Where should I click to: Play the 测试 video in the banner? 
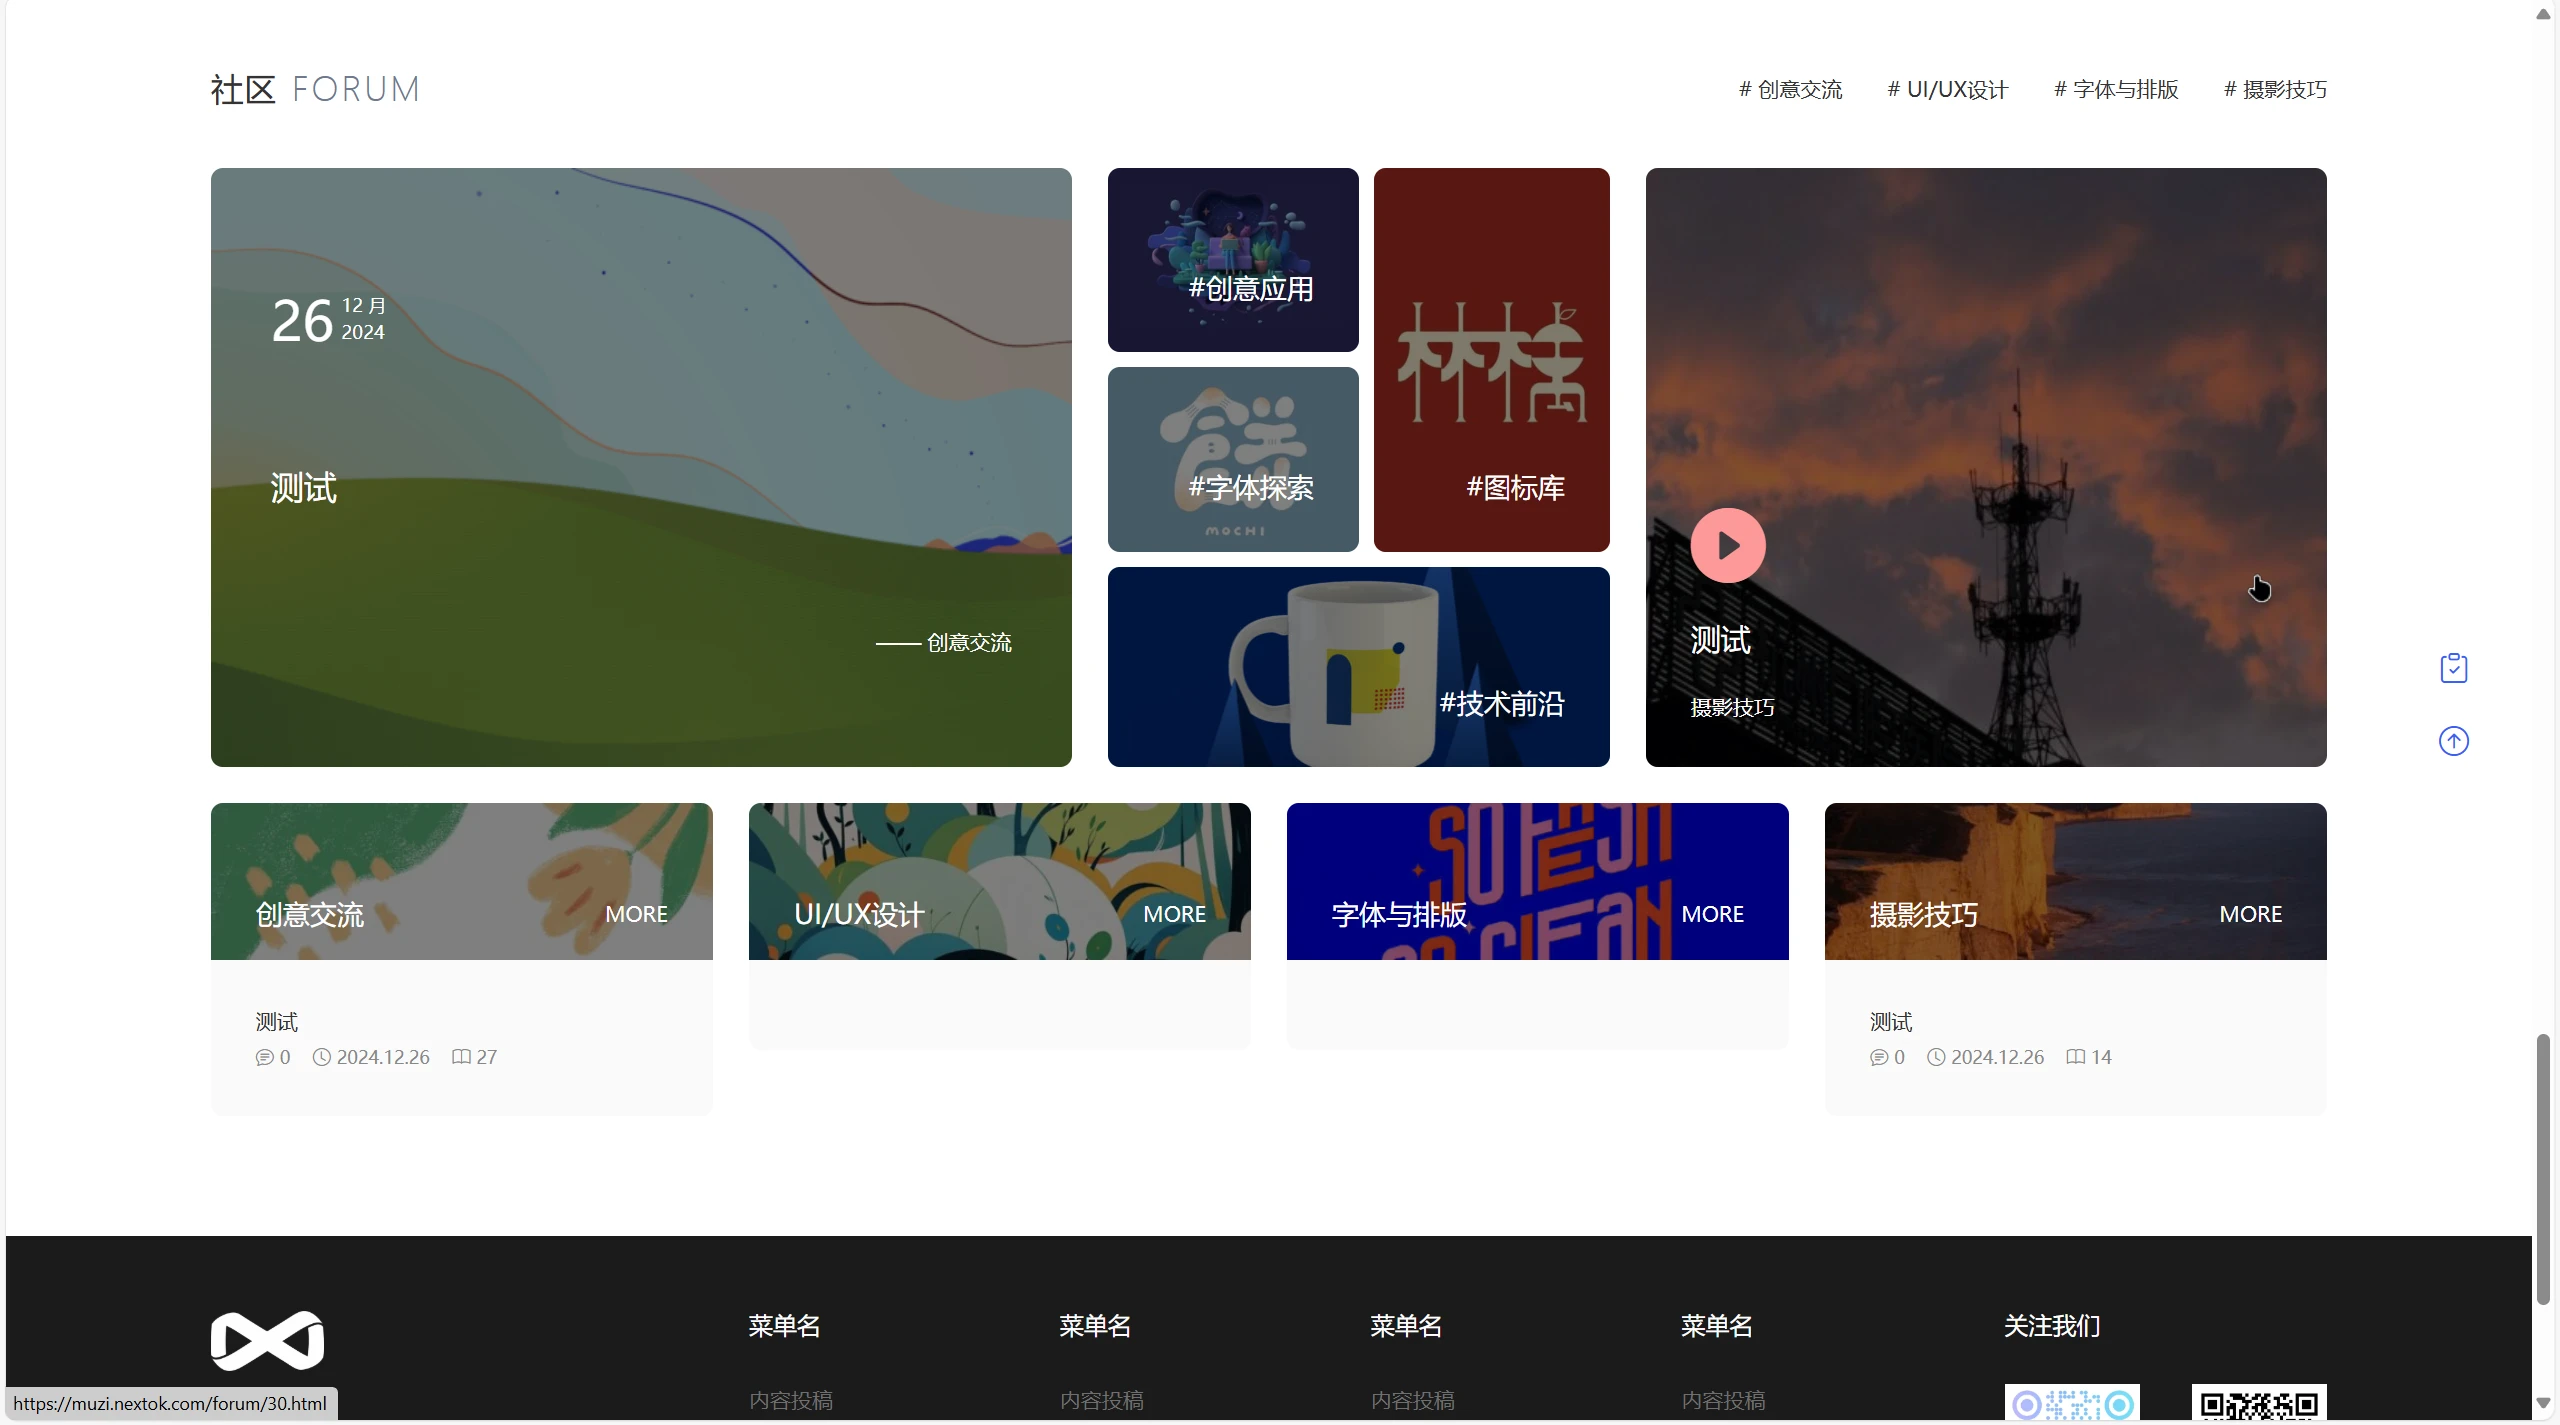coord(1727,545)
